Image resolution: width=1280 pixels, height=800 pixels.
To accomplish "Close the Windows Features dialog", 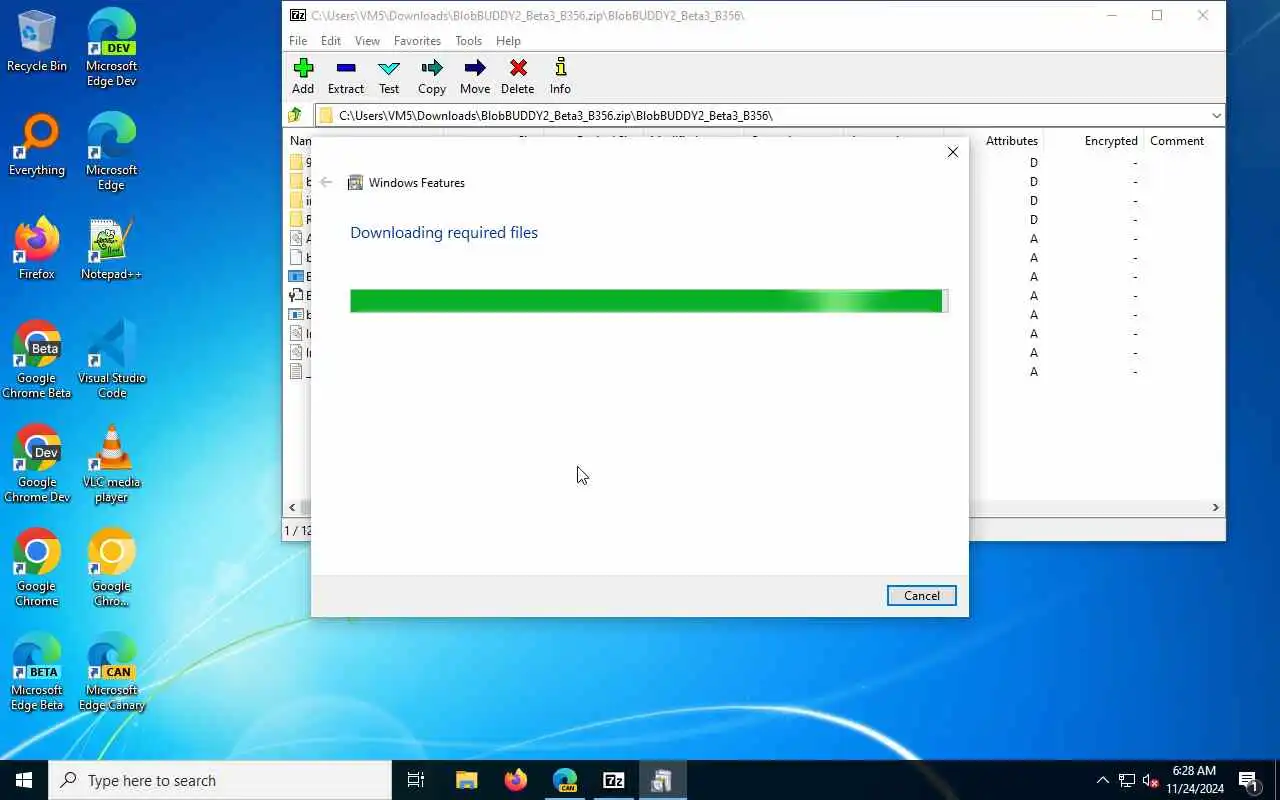I will [952, 152].
